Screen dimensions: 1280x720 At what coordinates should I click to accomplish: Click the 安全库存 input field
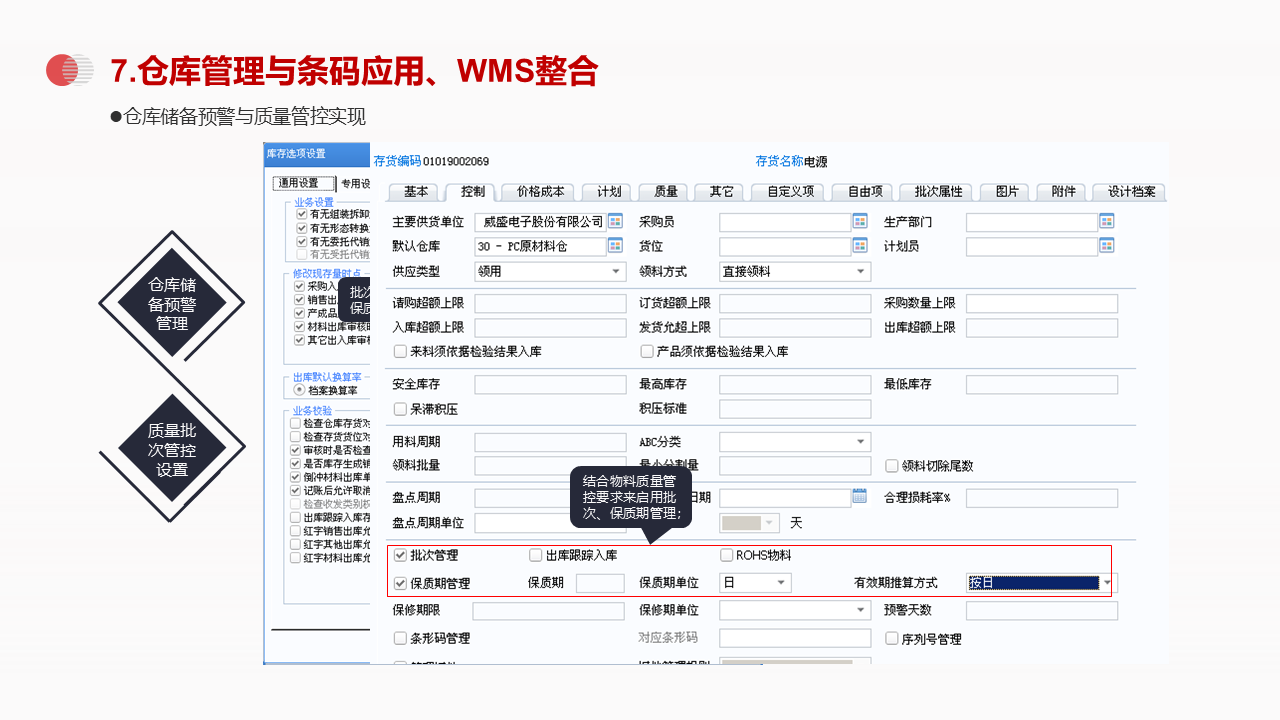coord(550,384)
